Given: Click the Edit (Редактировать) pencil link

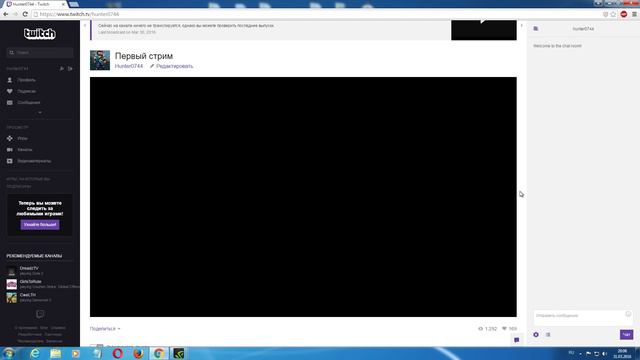Looking at the screenshot, I should click(x=171, y=66).
